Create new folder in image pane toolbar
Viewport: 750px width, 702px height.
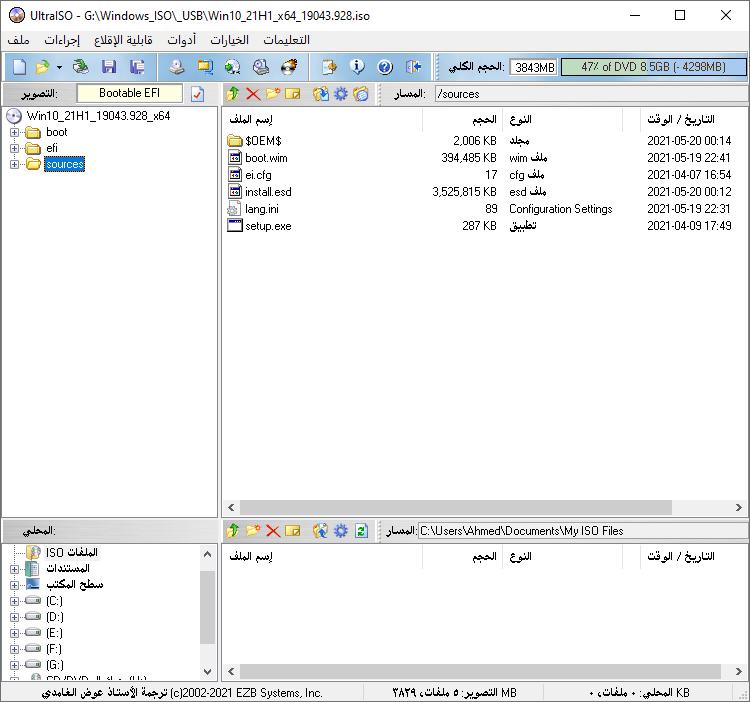pyautogui.click(x=273, y=94)
